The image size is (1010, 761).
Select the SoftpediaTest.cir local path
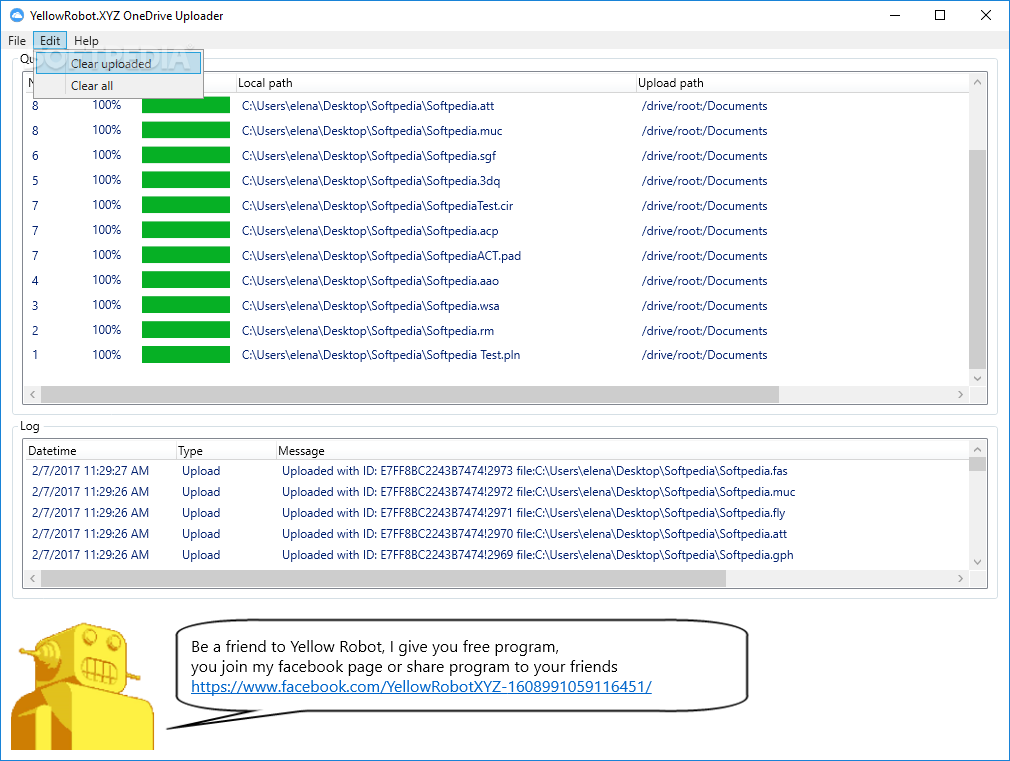pos(377,206)
